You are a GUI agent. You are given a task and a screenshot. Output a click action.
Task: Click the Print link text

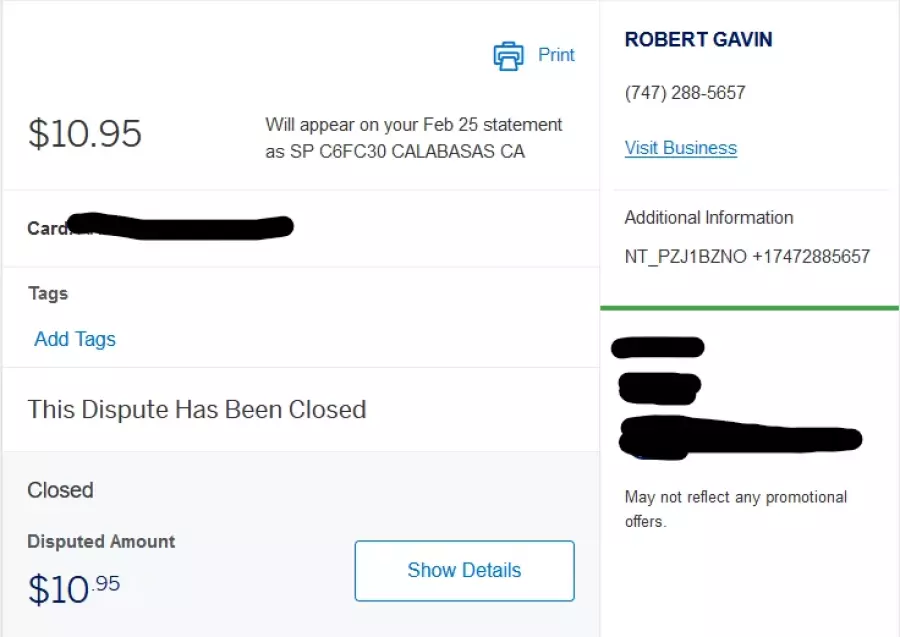tap(556, 55)
